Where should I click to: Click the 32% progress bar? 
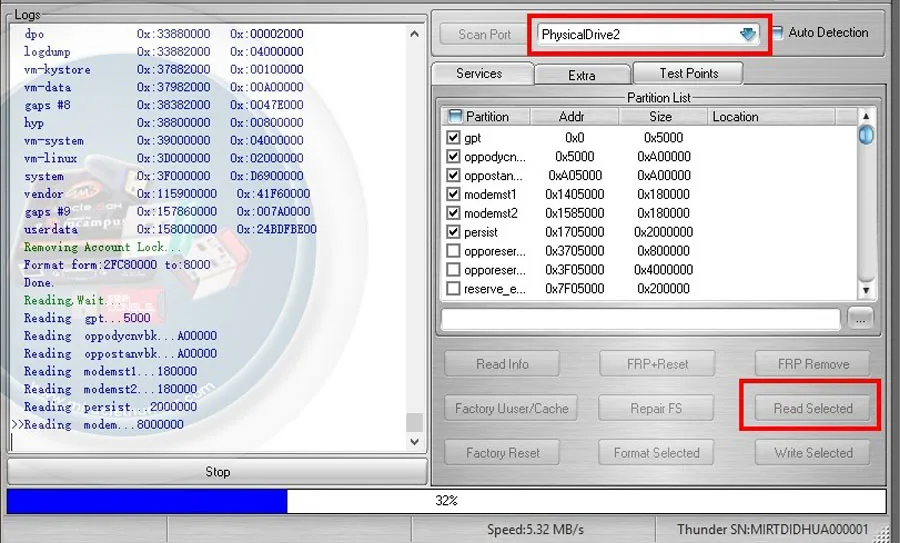[x=447, y=501]
